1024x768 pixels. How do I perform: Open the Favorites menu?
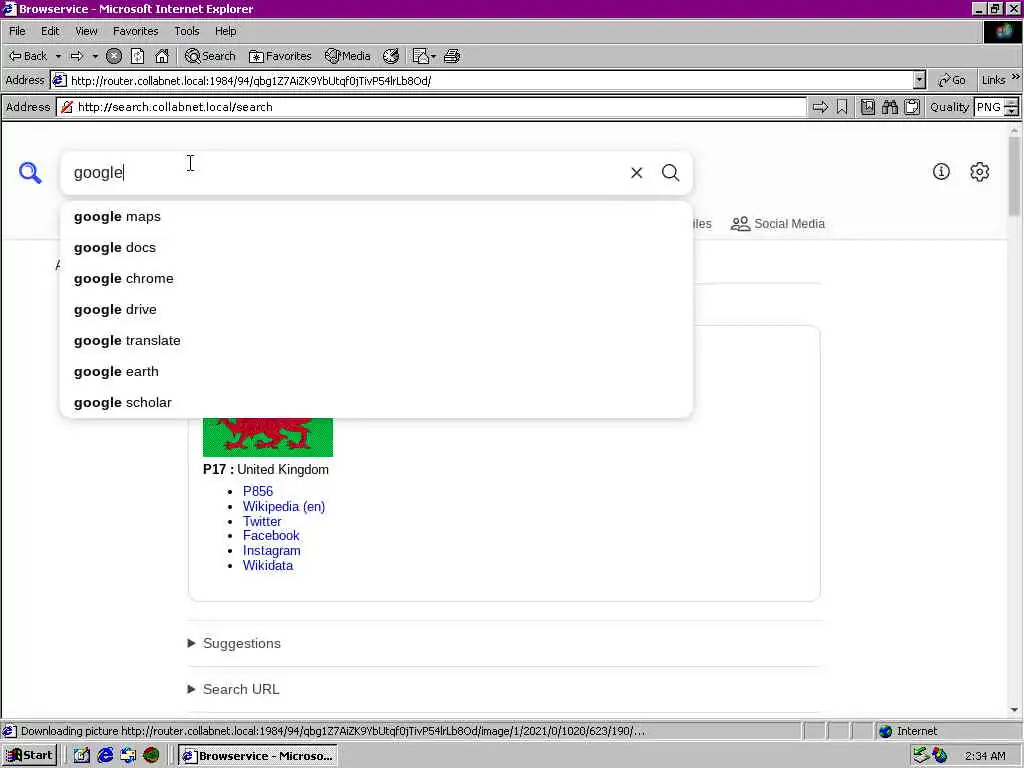coord(135,31)
